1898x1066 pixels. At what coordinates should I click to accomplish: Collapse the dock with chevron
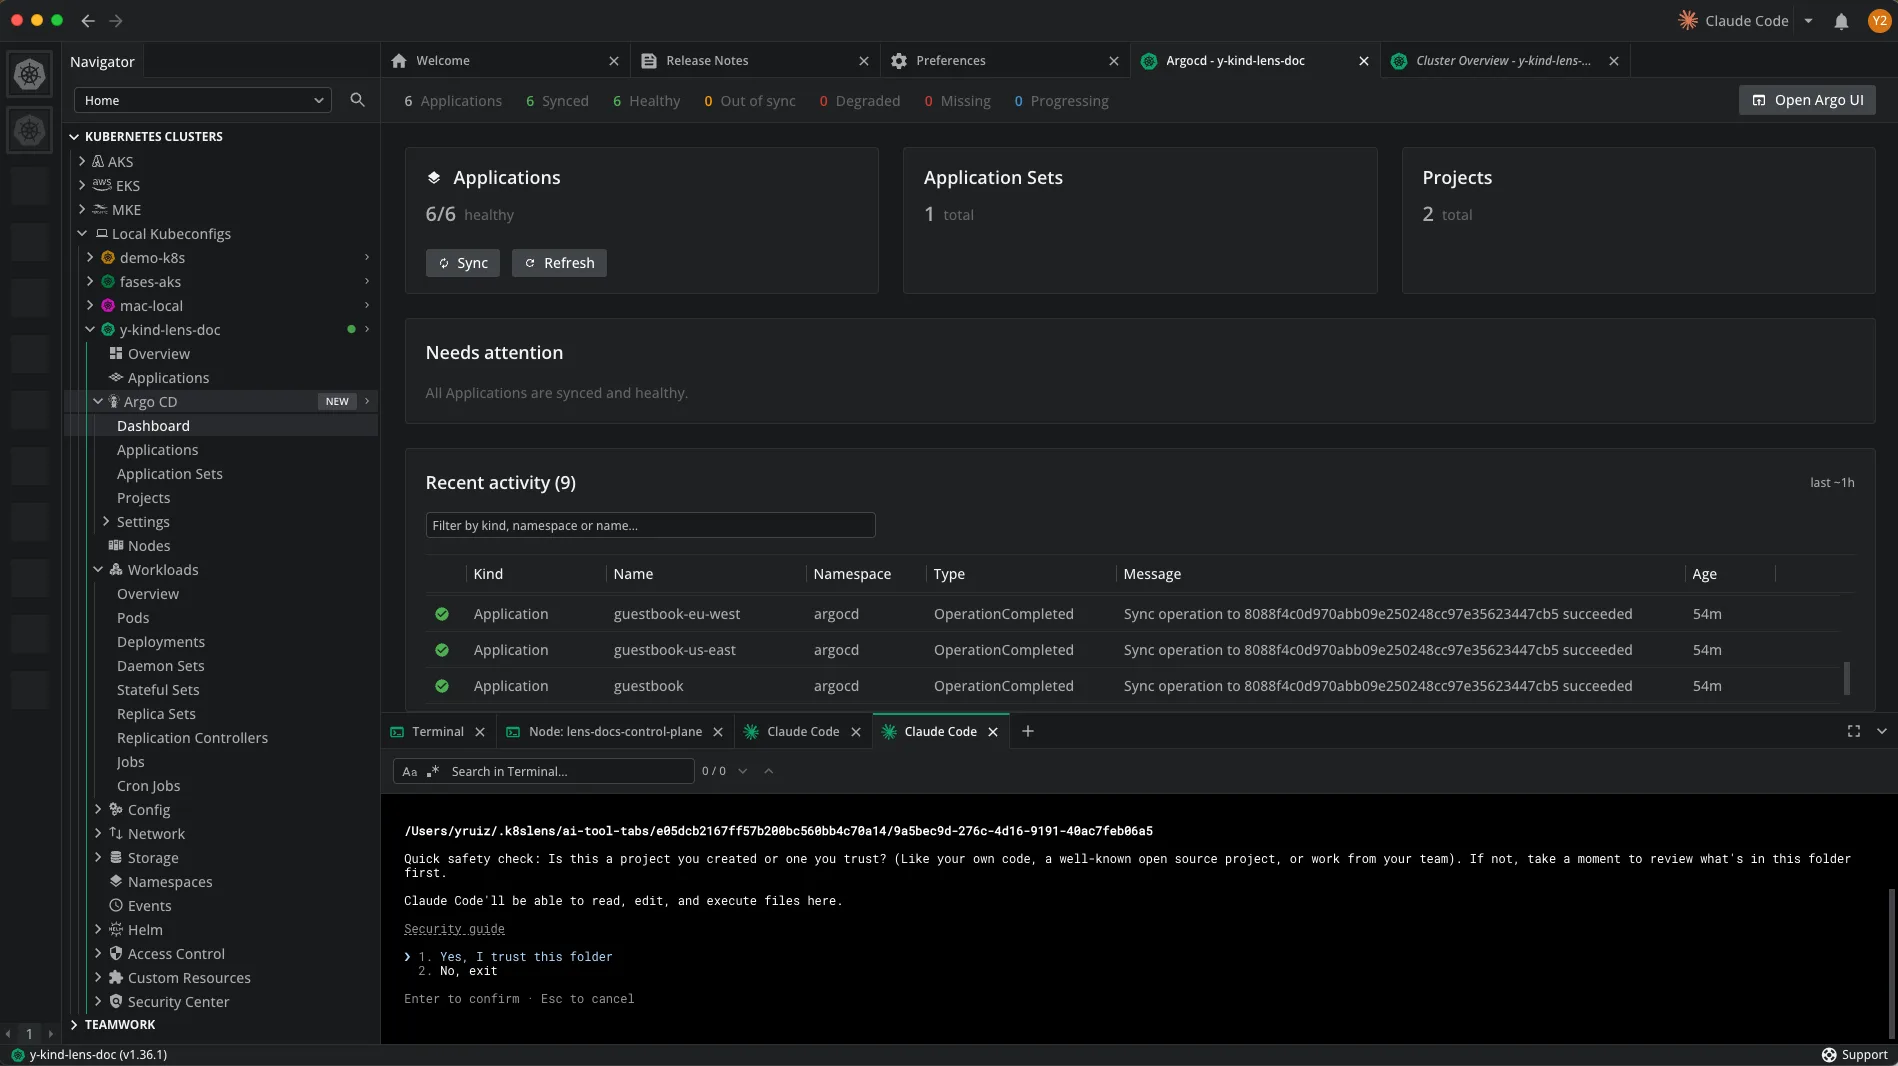click(x=1882, y=731)
